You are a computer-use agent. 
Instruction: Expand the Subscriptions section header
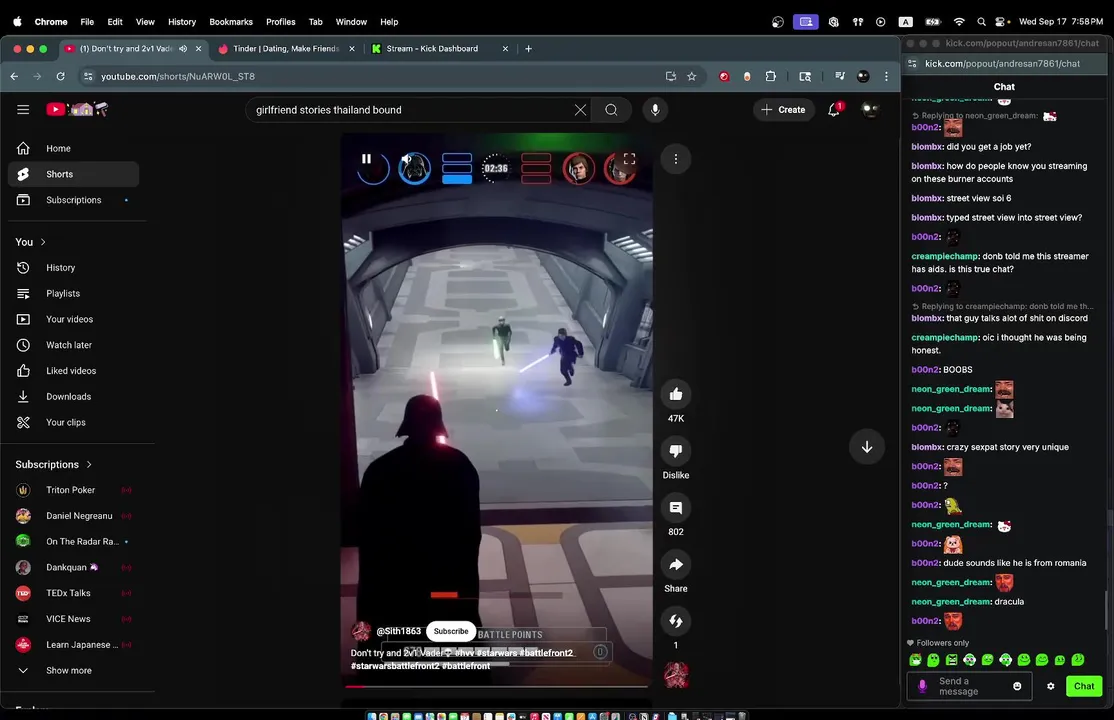54,465
